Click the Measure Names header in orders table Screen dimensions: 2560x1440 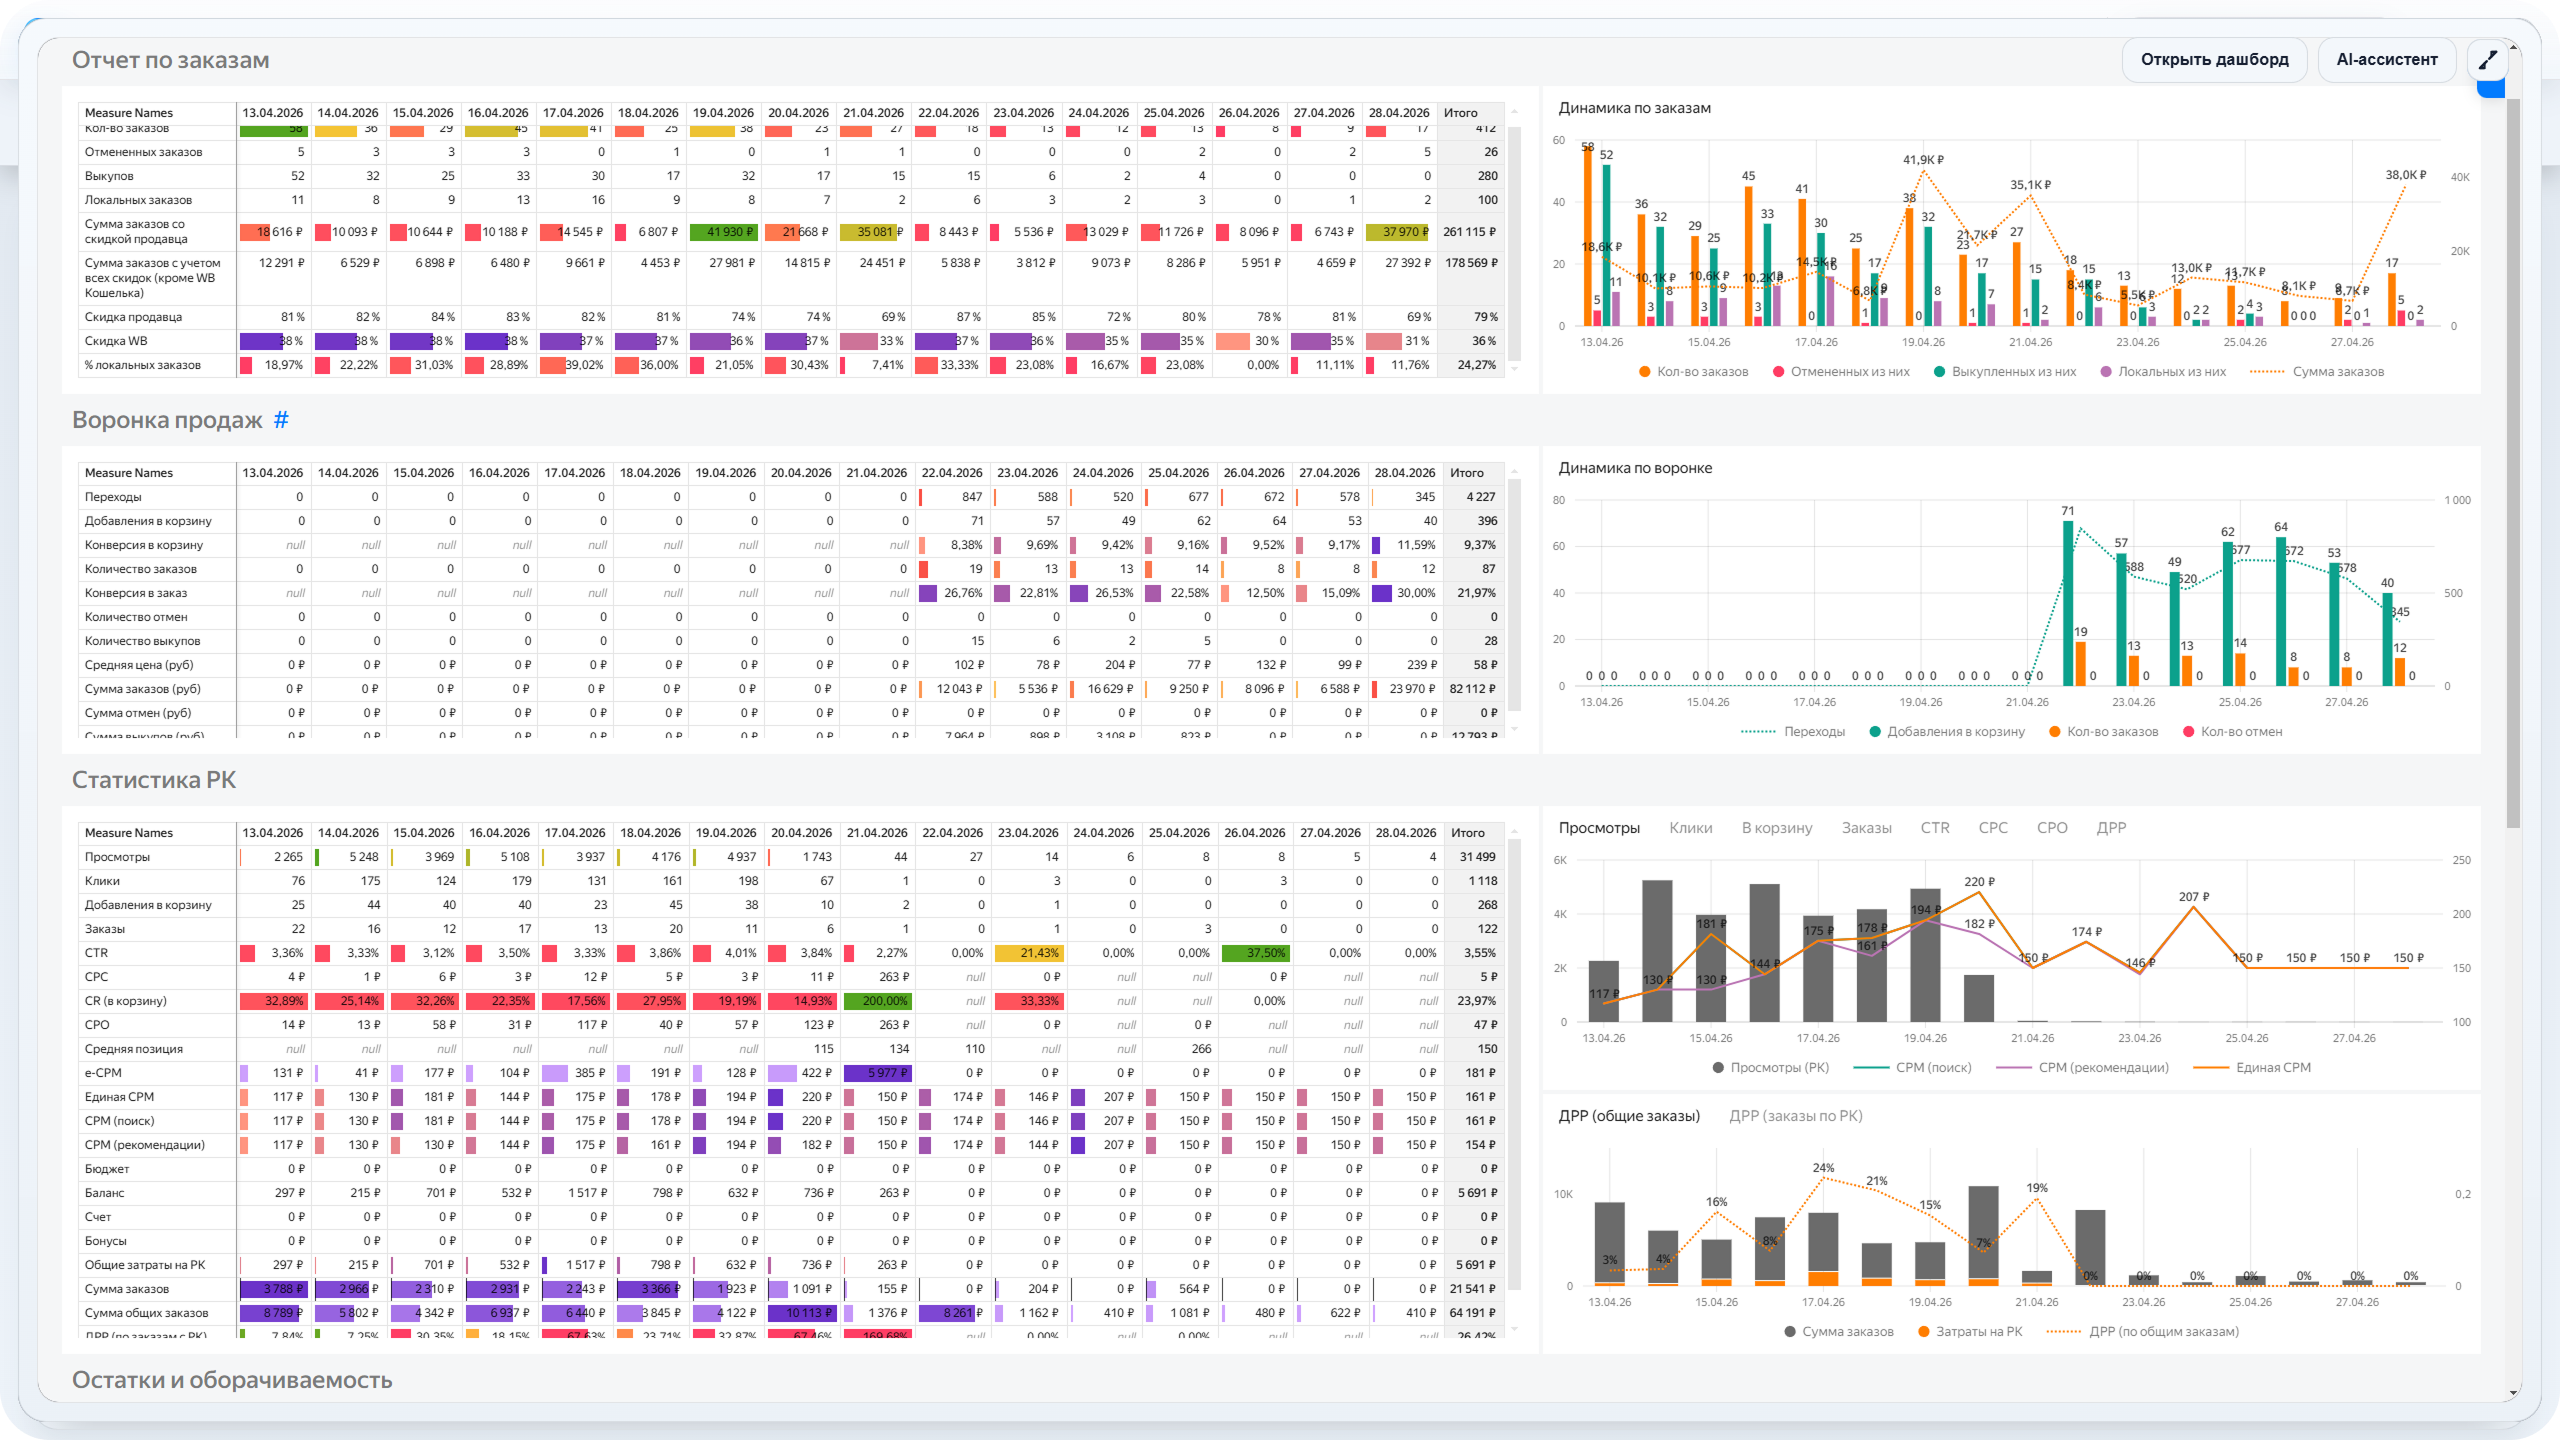tap(129, 113)
